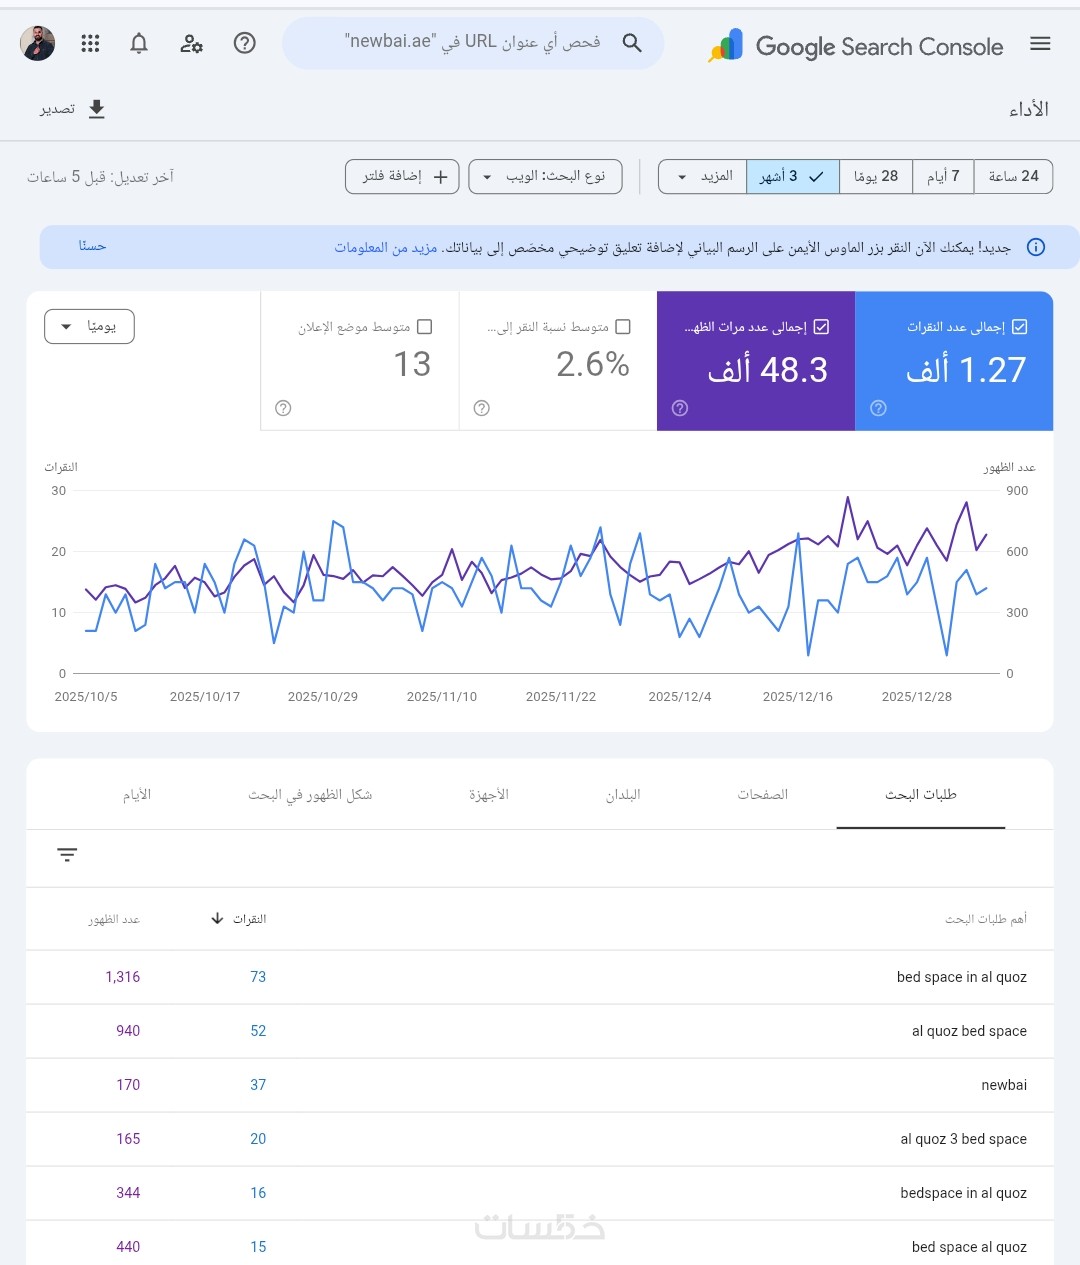Open Google apps grid
The image size is (1080, 1265).
coord(90,43)
